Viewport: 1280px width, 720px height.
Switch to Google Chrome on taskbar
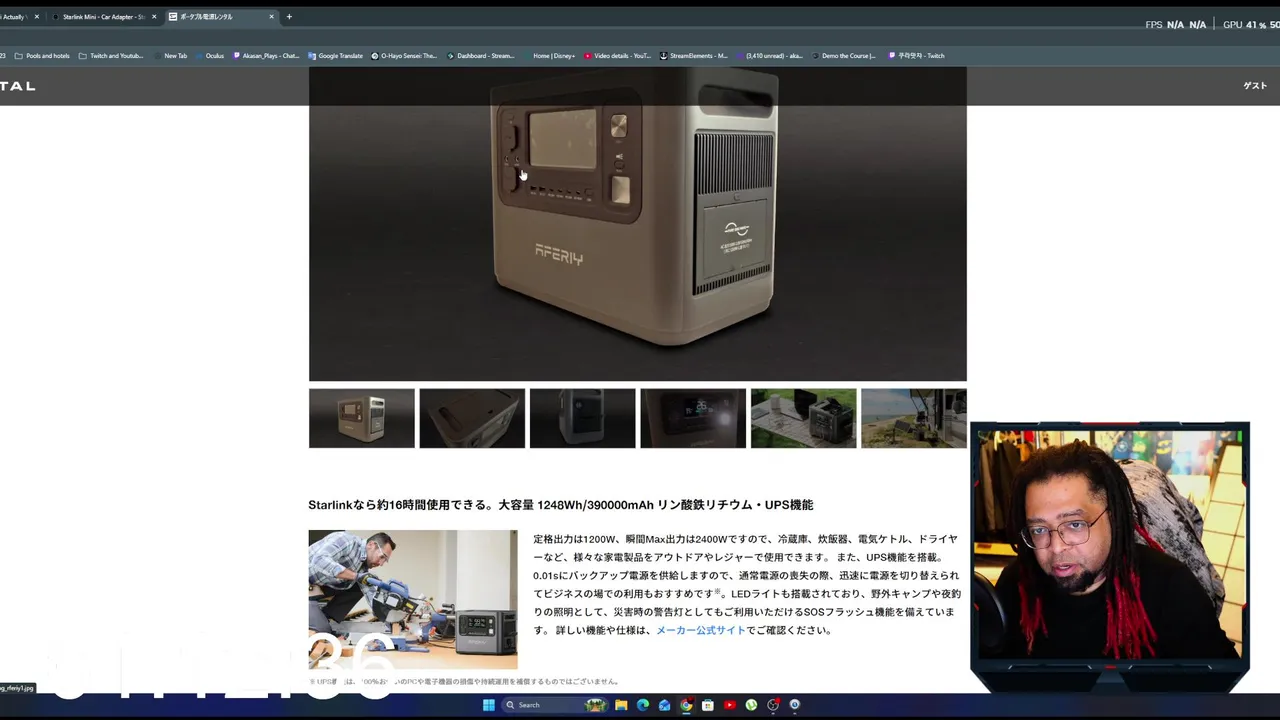coord(686,705)
